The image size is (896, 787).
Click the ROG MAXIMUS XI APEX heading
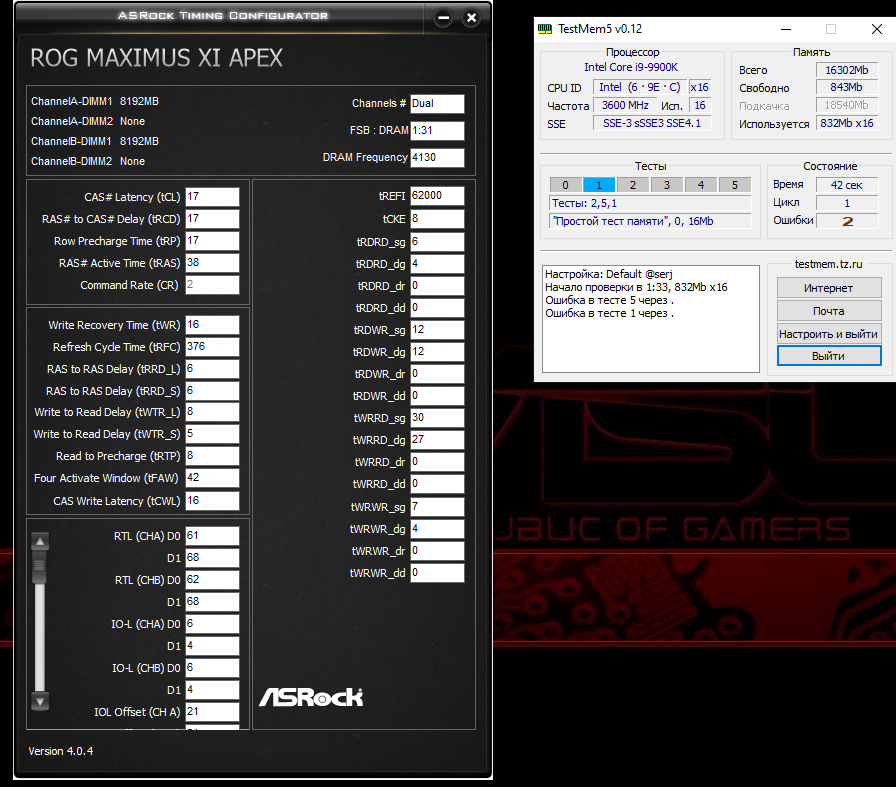[x=156, y=58]
